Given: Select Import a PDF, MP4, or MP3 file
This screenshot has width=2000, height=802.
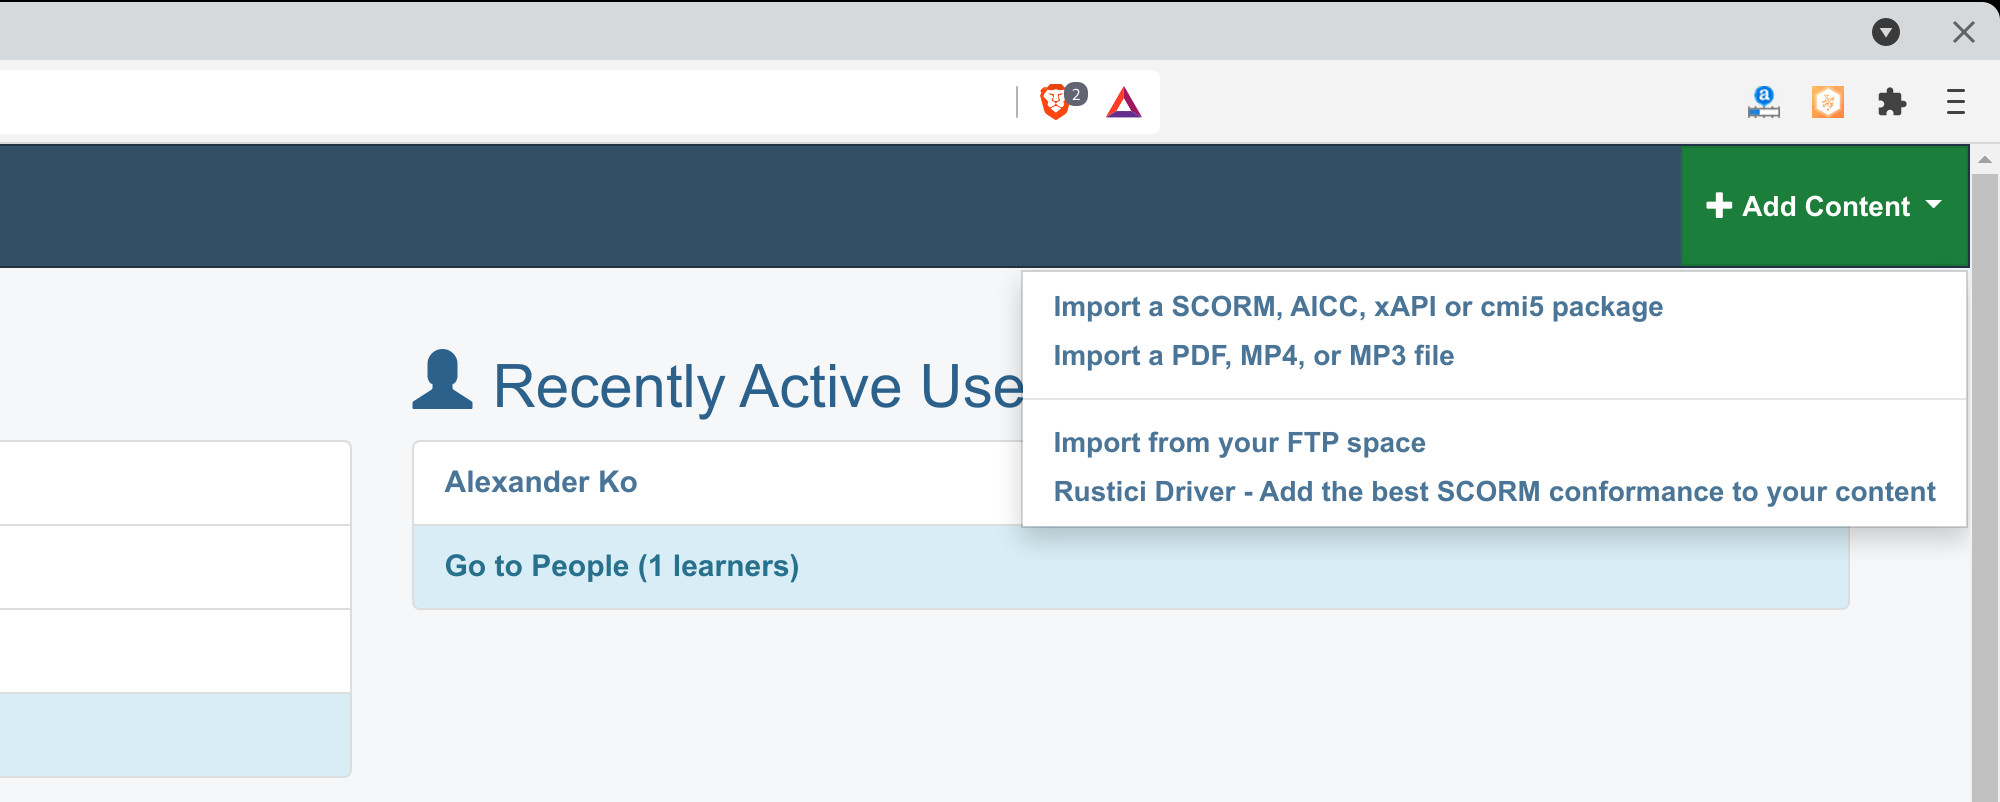Looking at the screenshot, I should click(x=1254, y=355).
